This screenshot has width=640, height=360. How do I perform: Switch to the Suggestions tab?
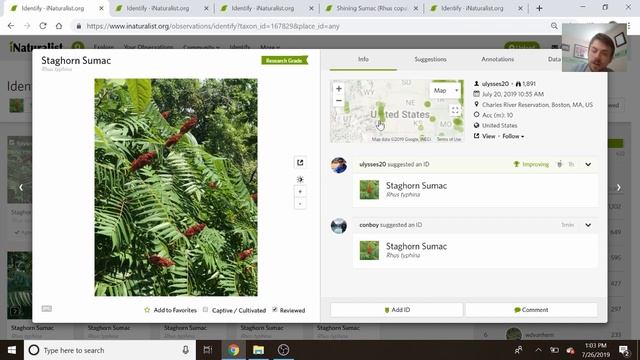[430, 60]
